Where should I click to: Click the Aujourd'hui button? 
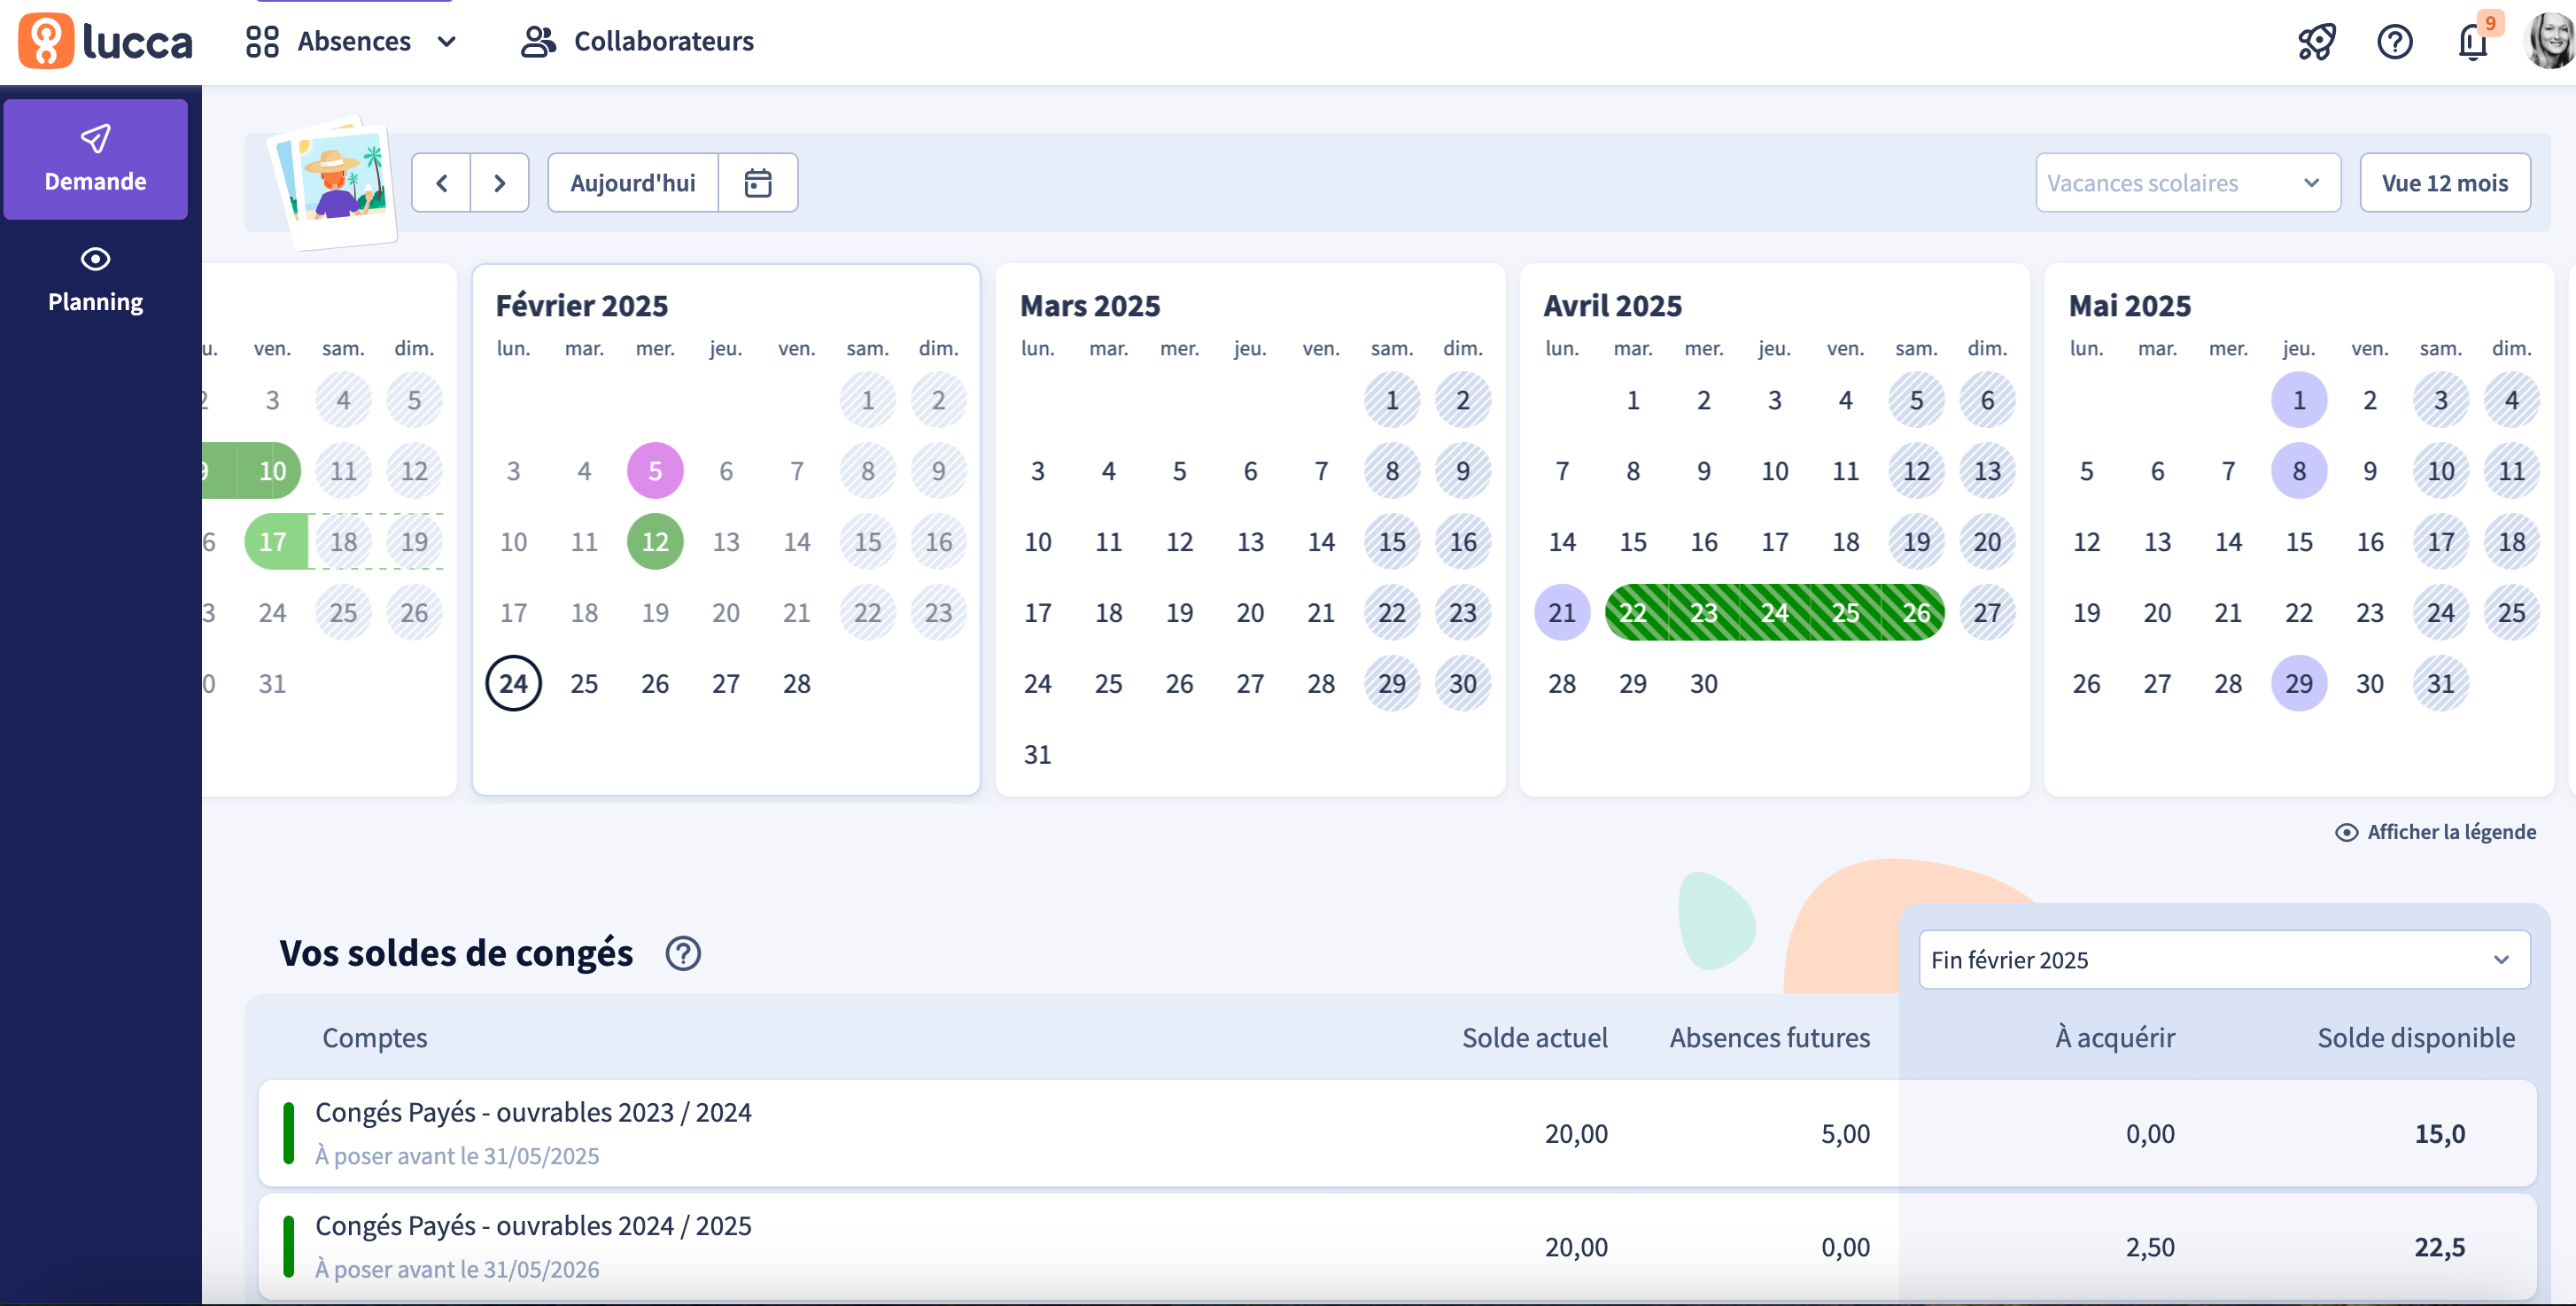tap(632, 183)
